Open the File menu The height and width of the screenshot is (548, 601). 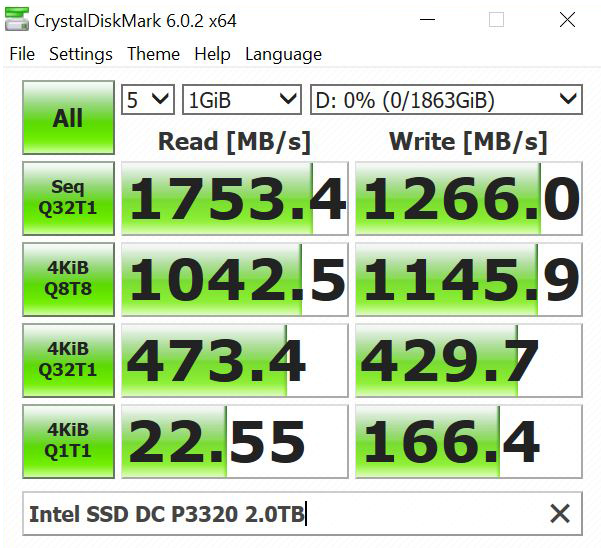[x=22, y=54]
